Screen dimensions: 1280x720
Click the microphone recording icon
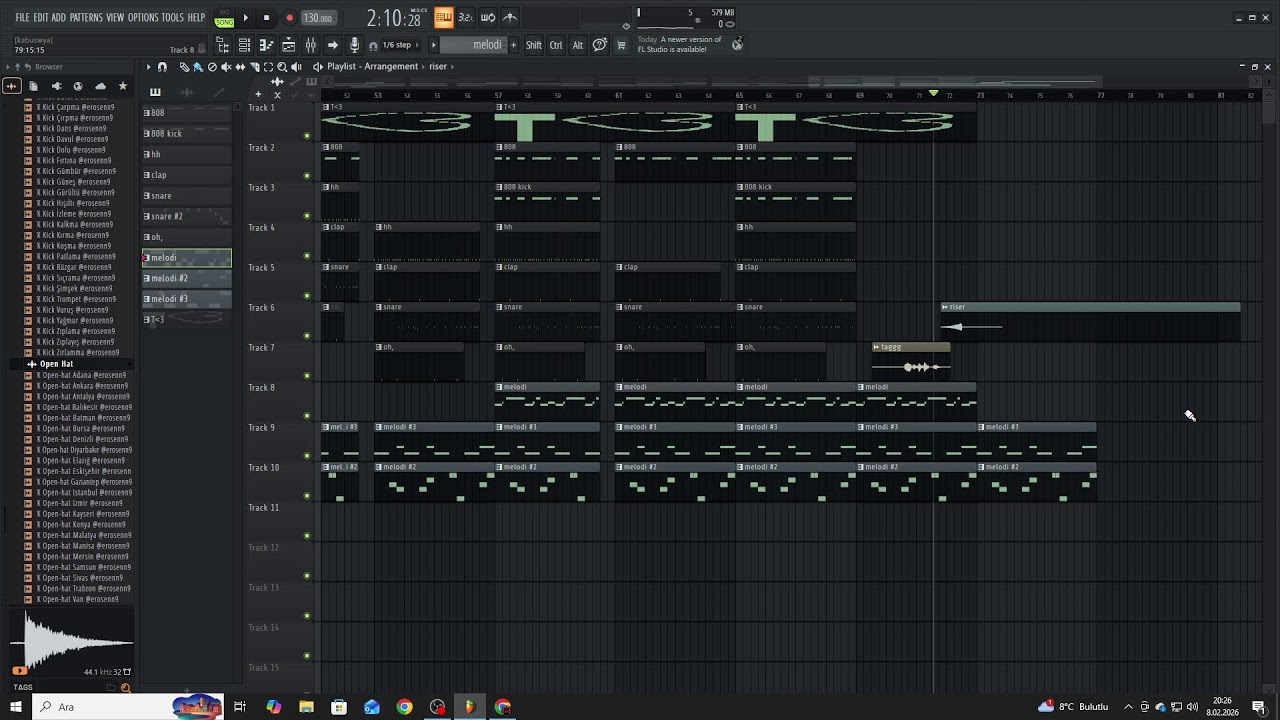tap(354, 45)
